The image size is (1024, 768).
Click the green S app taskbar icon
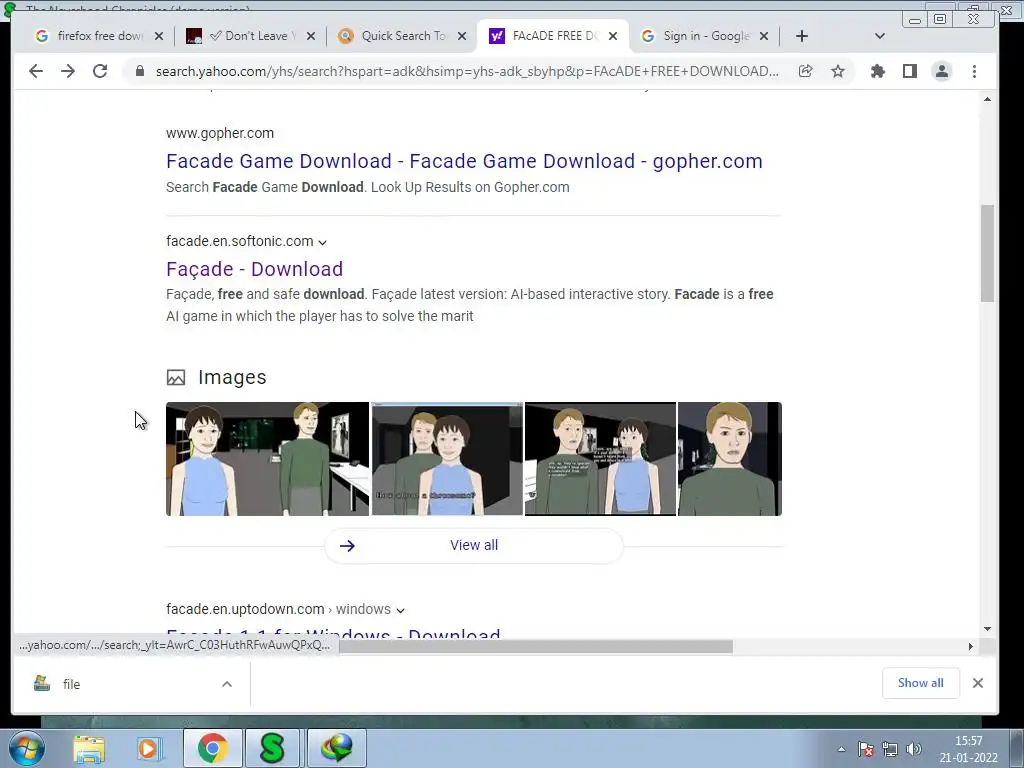pos(272,748)
